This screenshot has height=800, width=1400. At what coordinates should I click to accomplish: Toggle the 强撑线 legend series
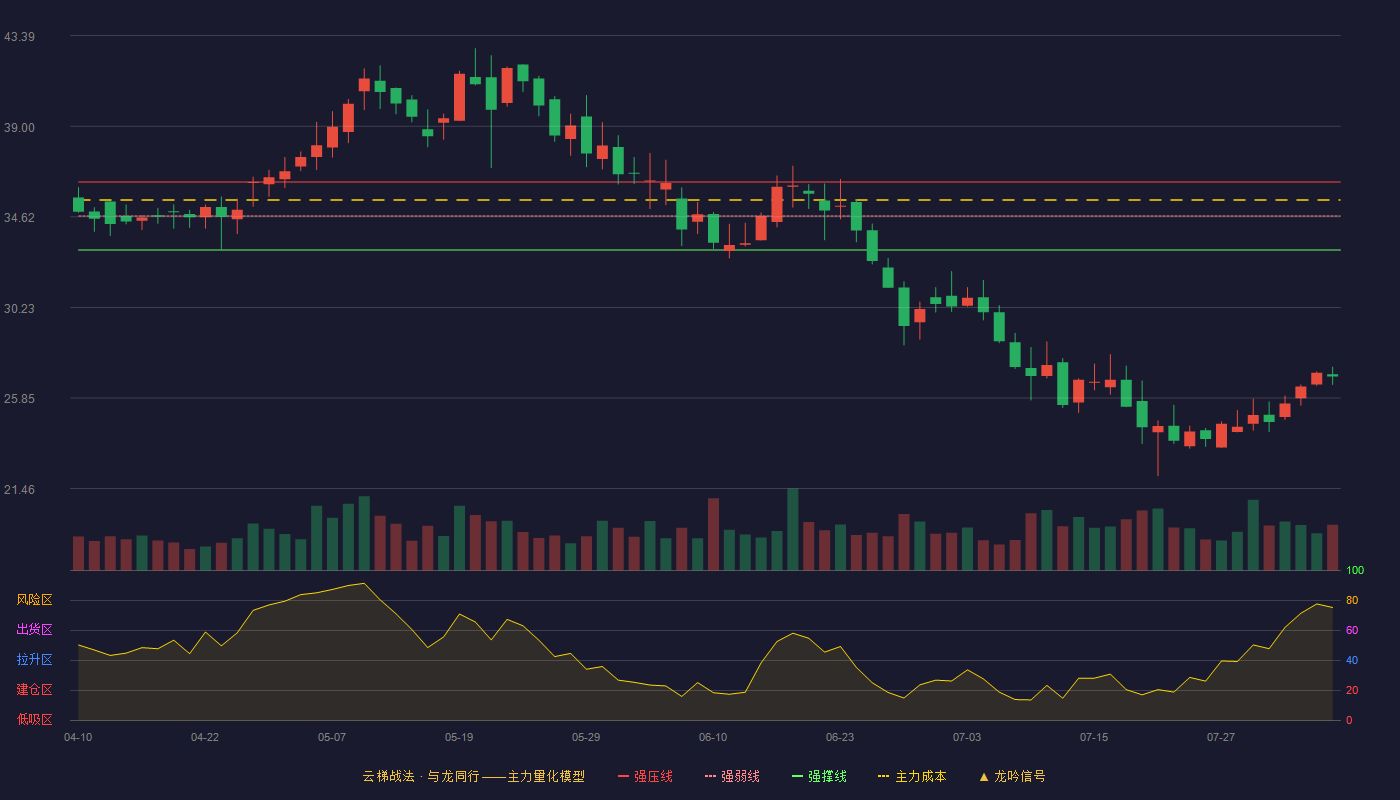click(819, 776)
